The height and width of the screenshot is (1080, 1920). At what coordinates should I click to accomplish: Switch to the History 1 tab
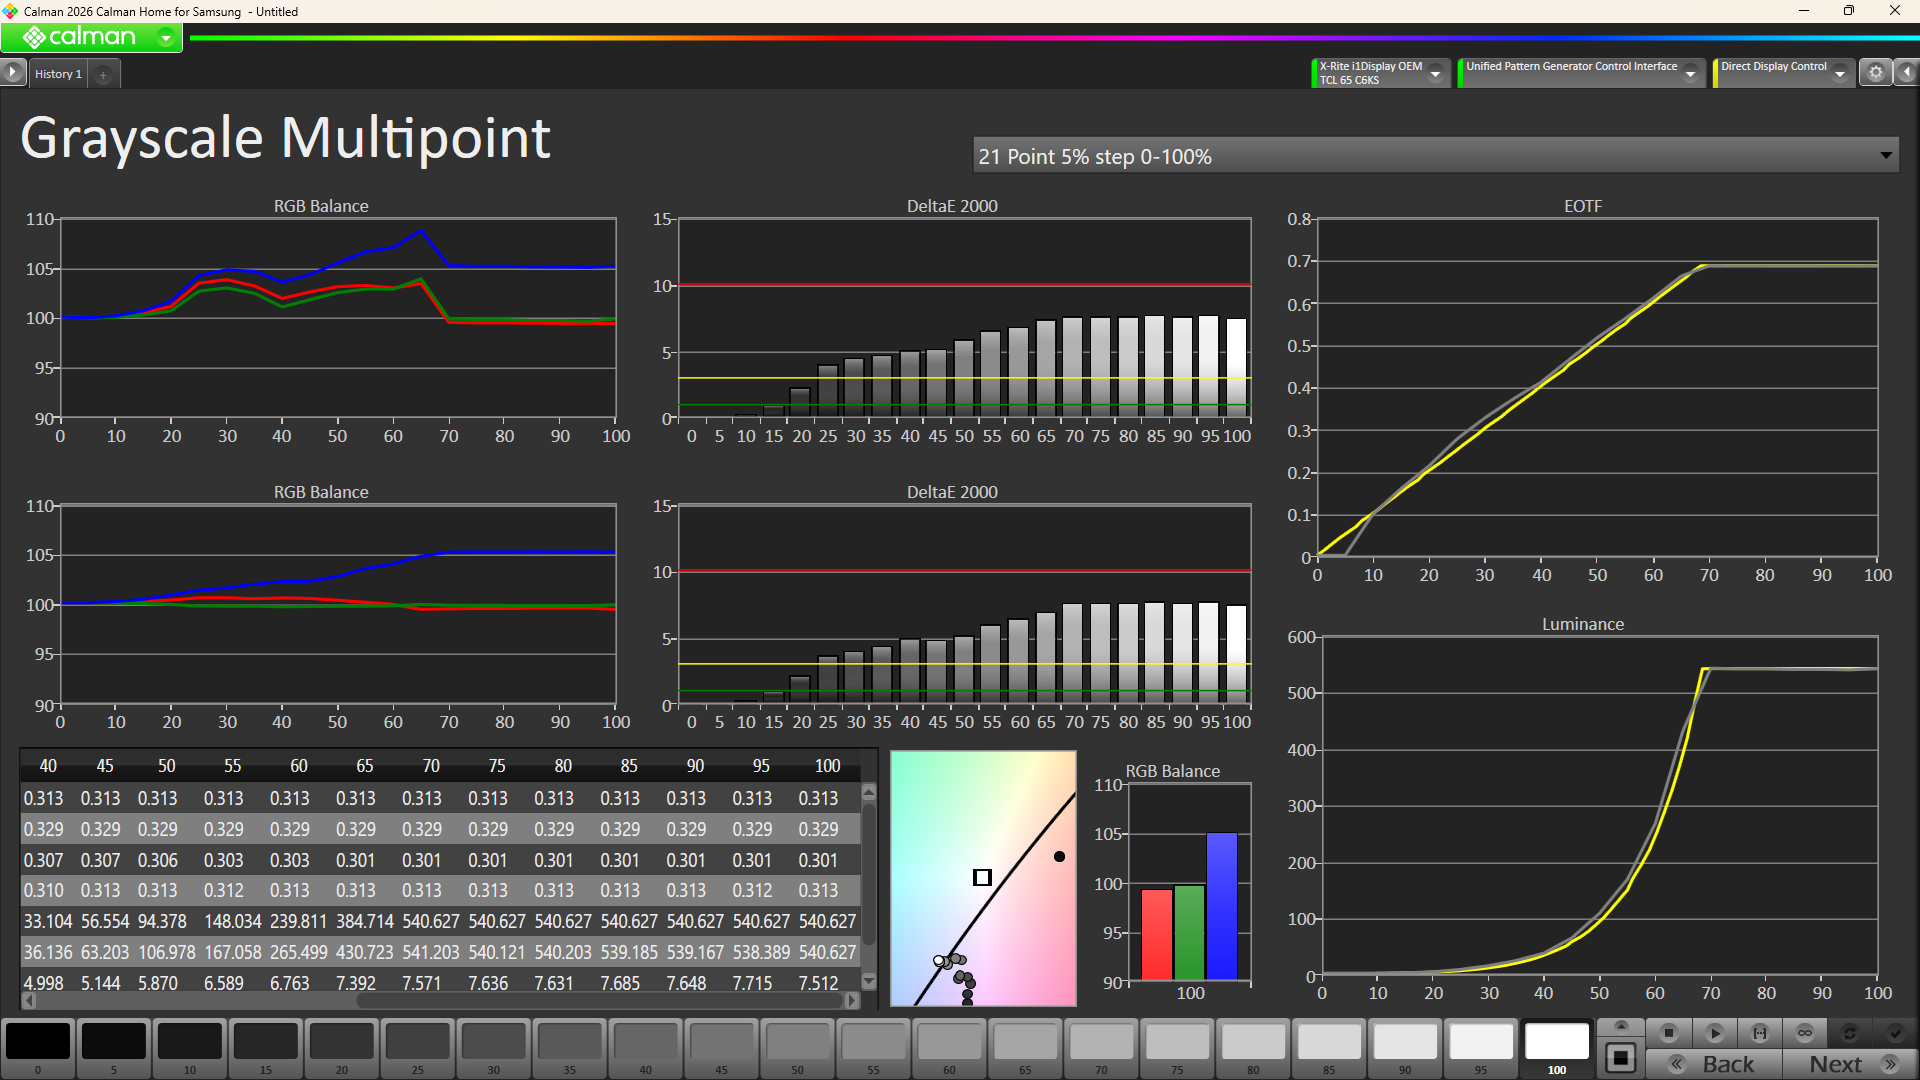[x=58, y=74]
